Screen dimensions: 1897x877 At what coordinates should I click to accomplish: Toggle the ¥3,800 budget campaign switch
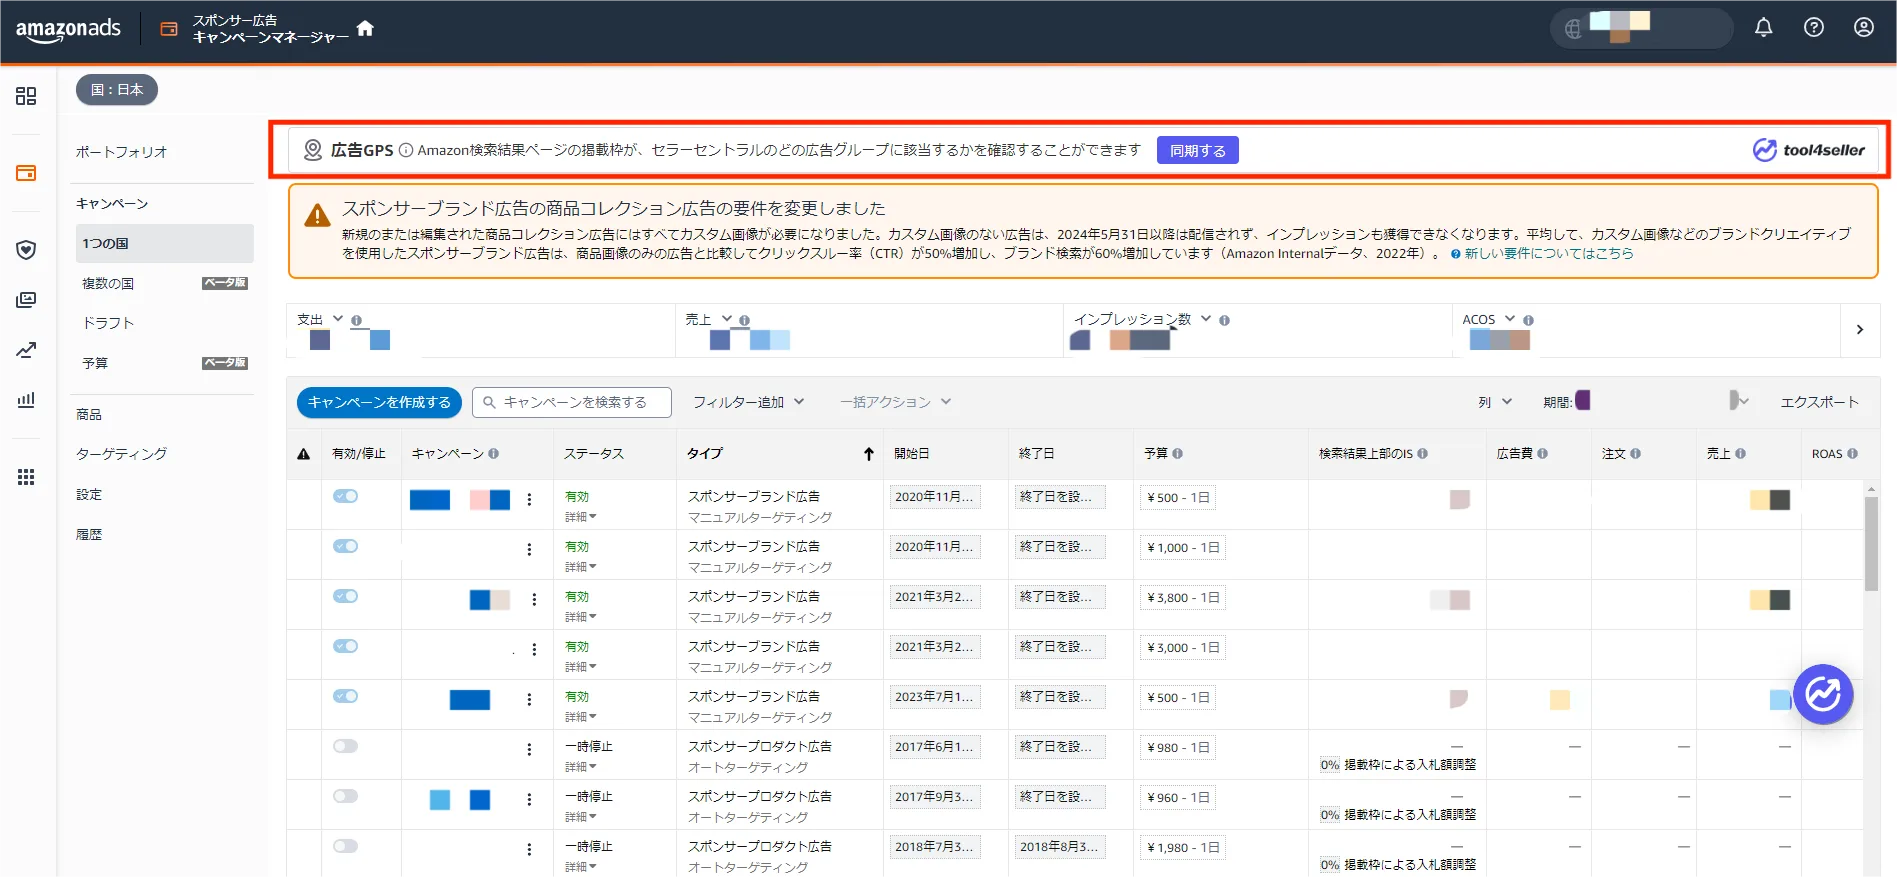[346, 596]
